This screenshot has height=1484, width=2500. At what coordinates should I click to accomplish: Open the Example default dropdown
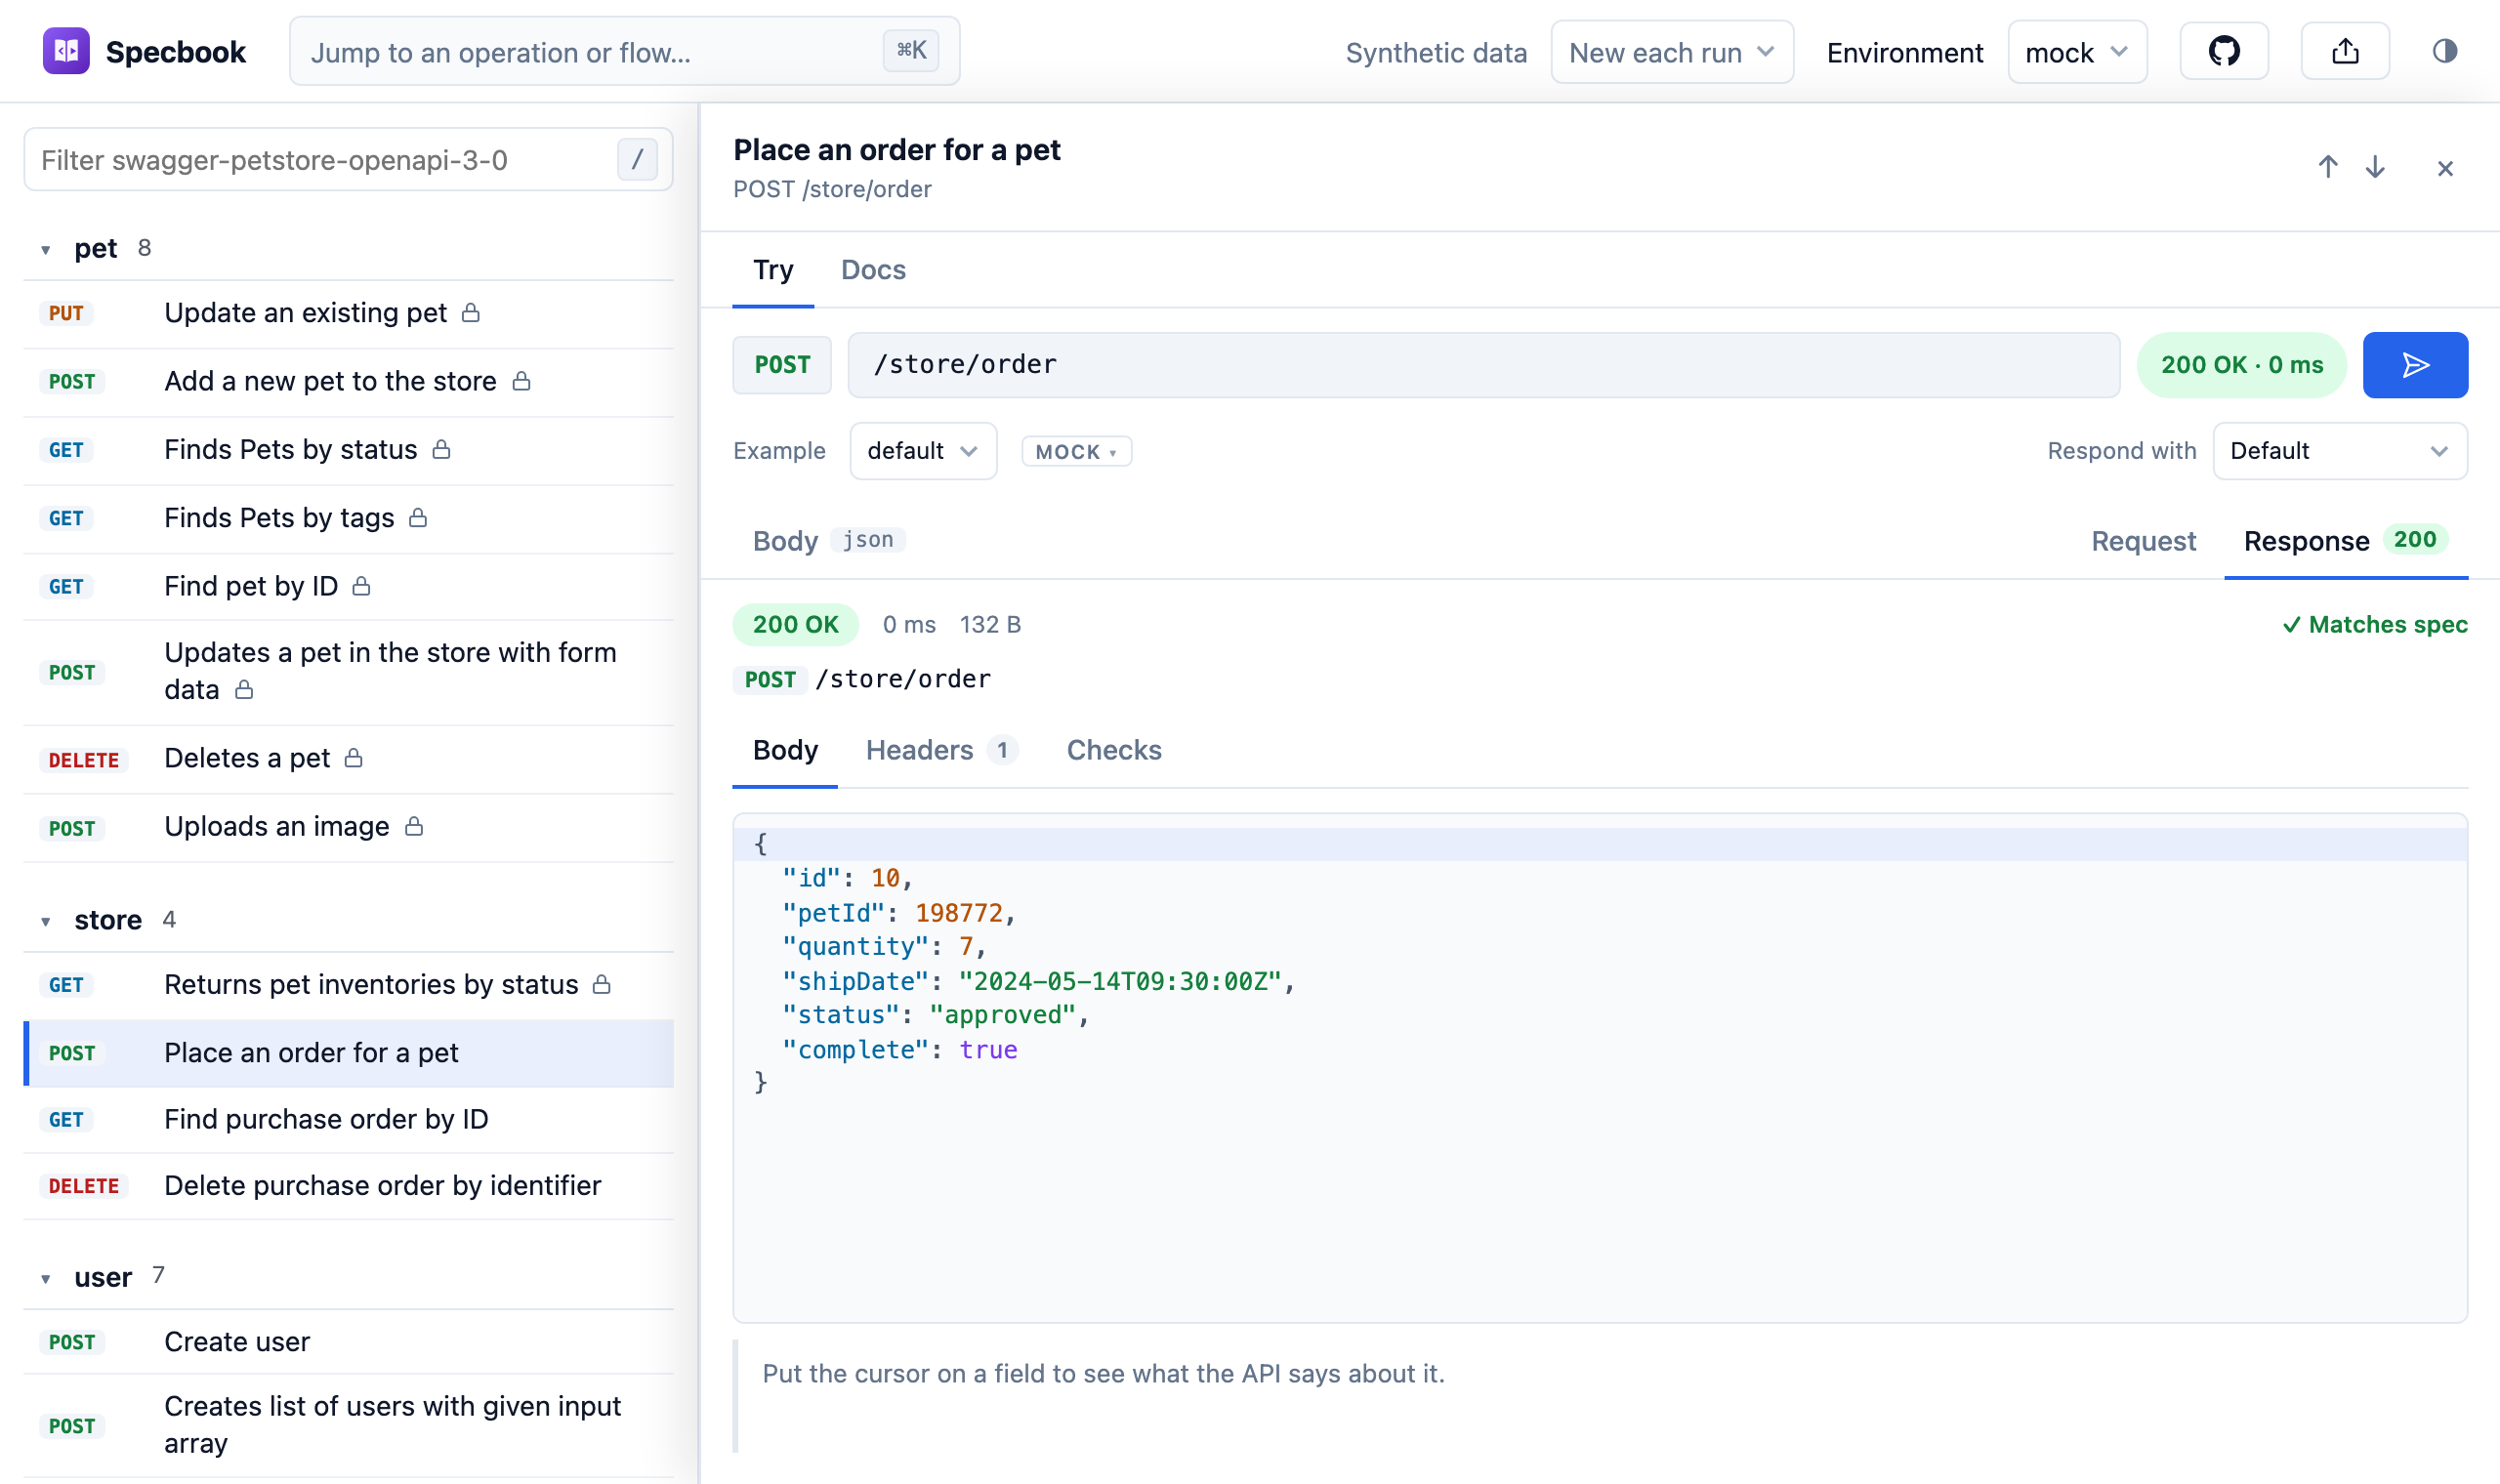[x=922, y=451]
